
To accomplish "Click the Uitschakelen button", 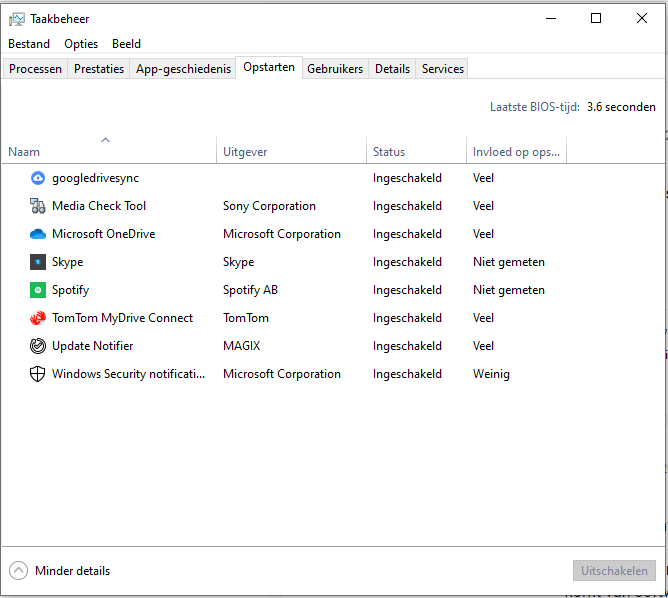I will pos(614,571).
